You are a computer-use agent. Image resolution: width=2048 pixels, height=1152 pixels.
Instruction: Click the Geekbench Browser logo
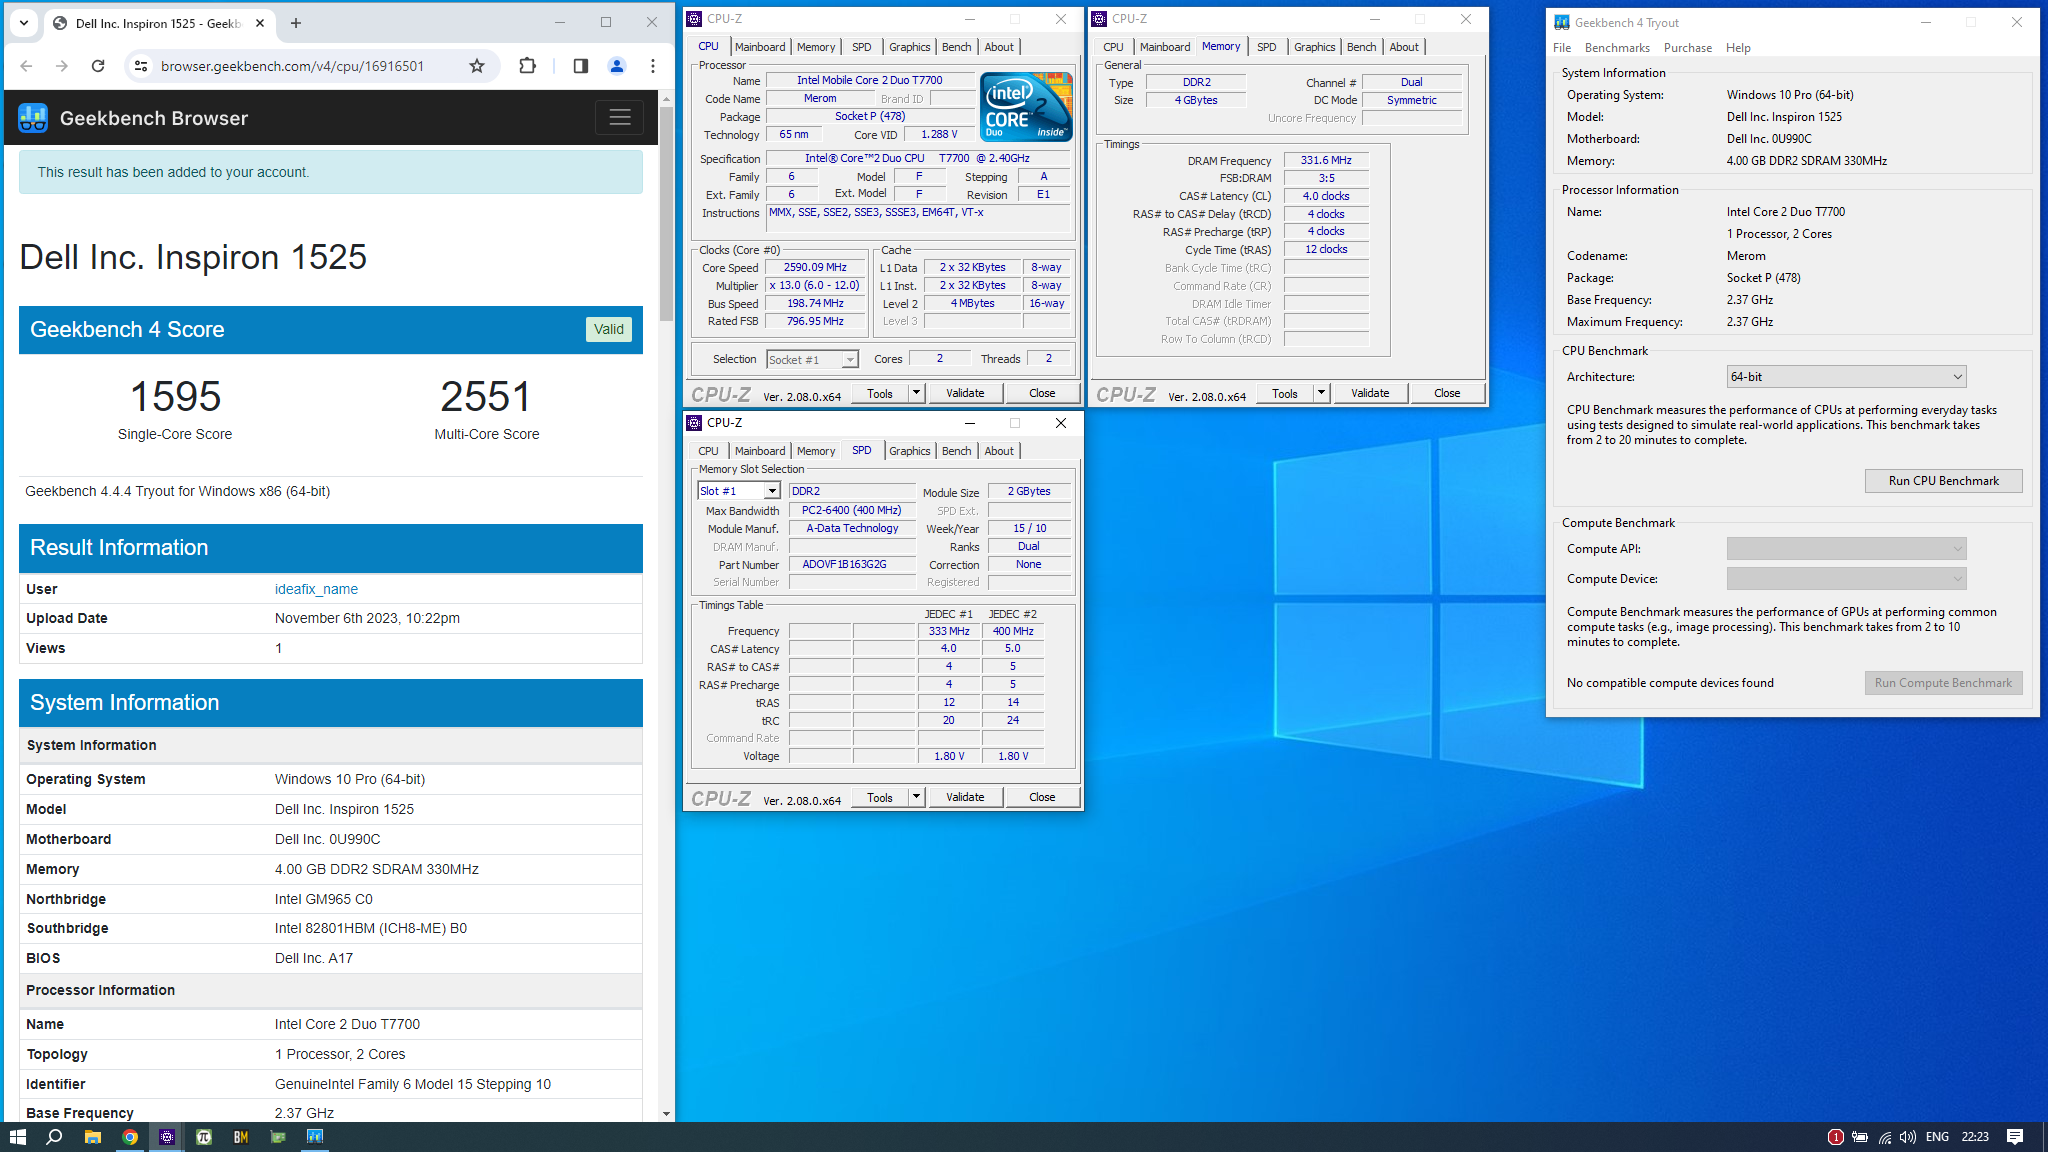33,118
